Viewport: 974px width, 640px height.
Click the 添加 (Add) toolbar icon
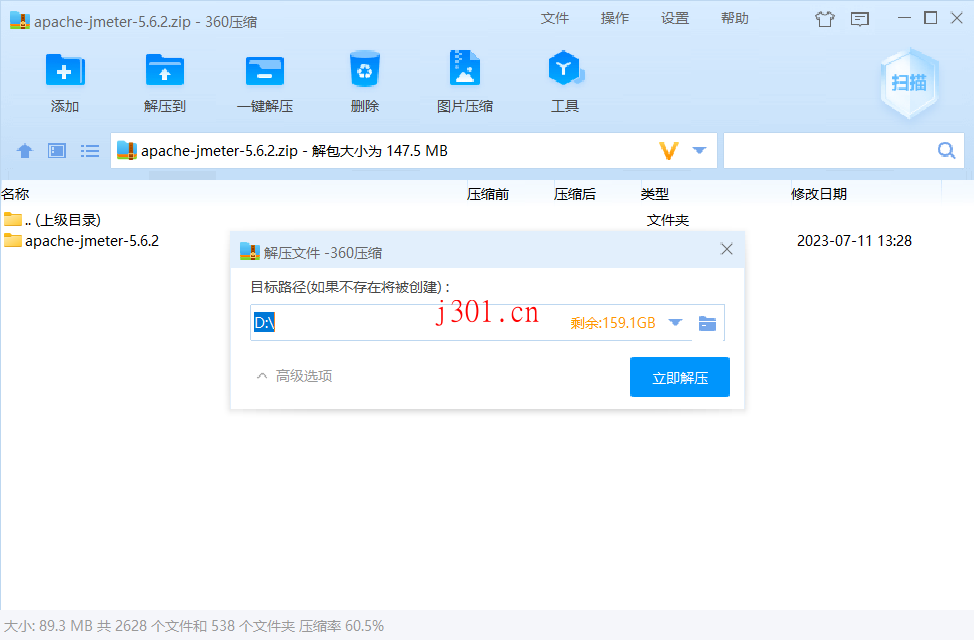pos(65,70)
